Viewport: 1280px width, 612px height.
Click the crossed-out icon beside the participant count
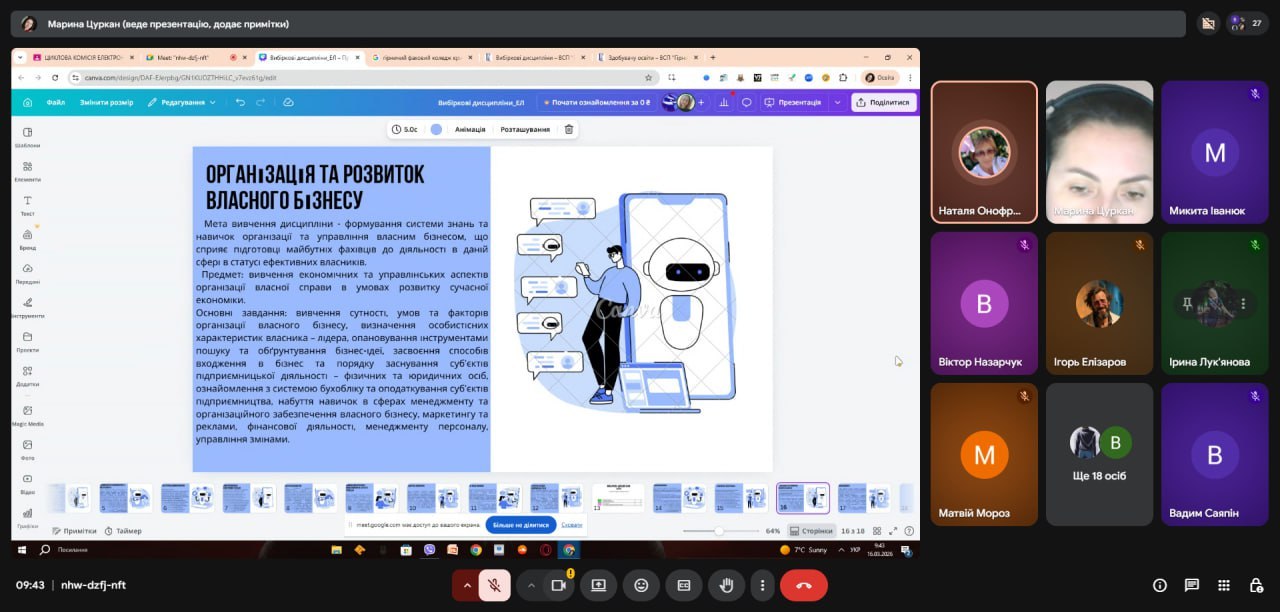1208,23
